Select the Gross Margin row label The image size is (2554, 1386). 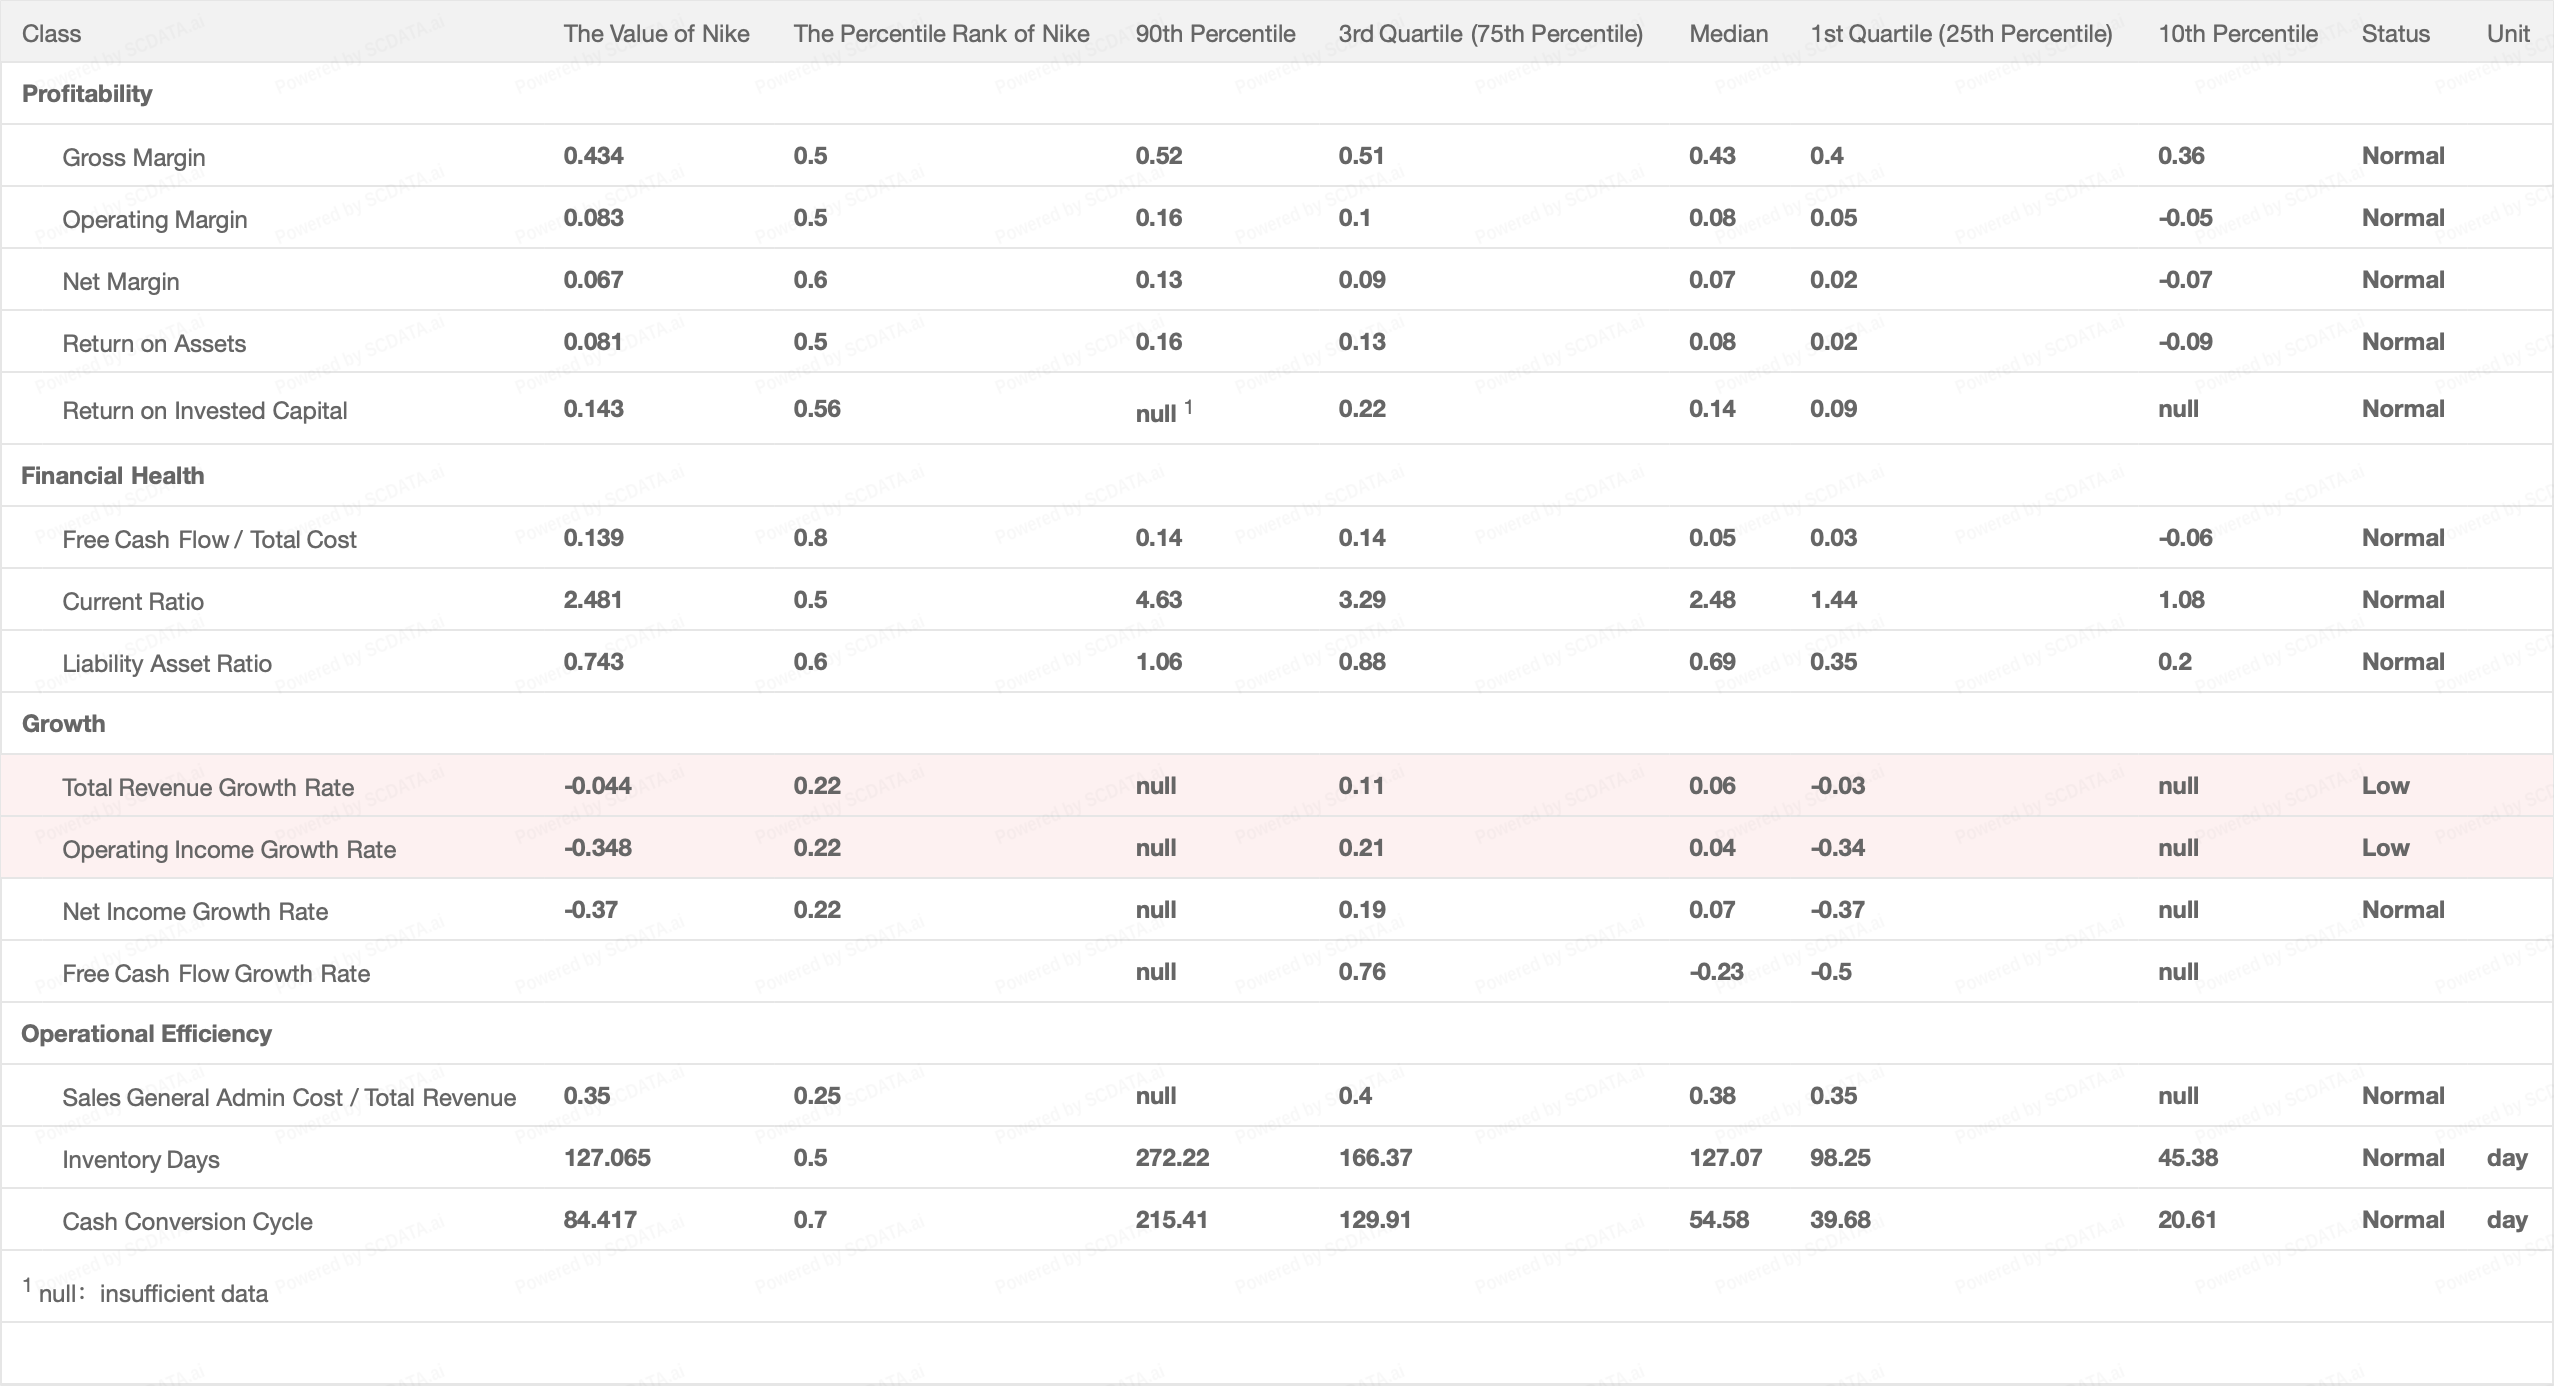134,158
